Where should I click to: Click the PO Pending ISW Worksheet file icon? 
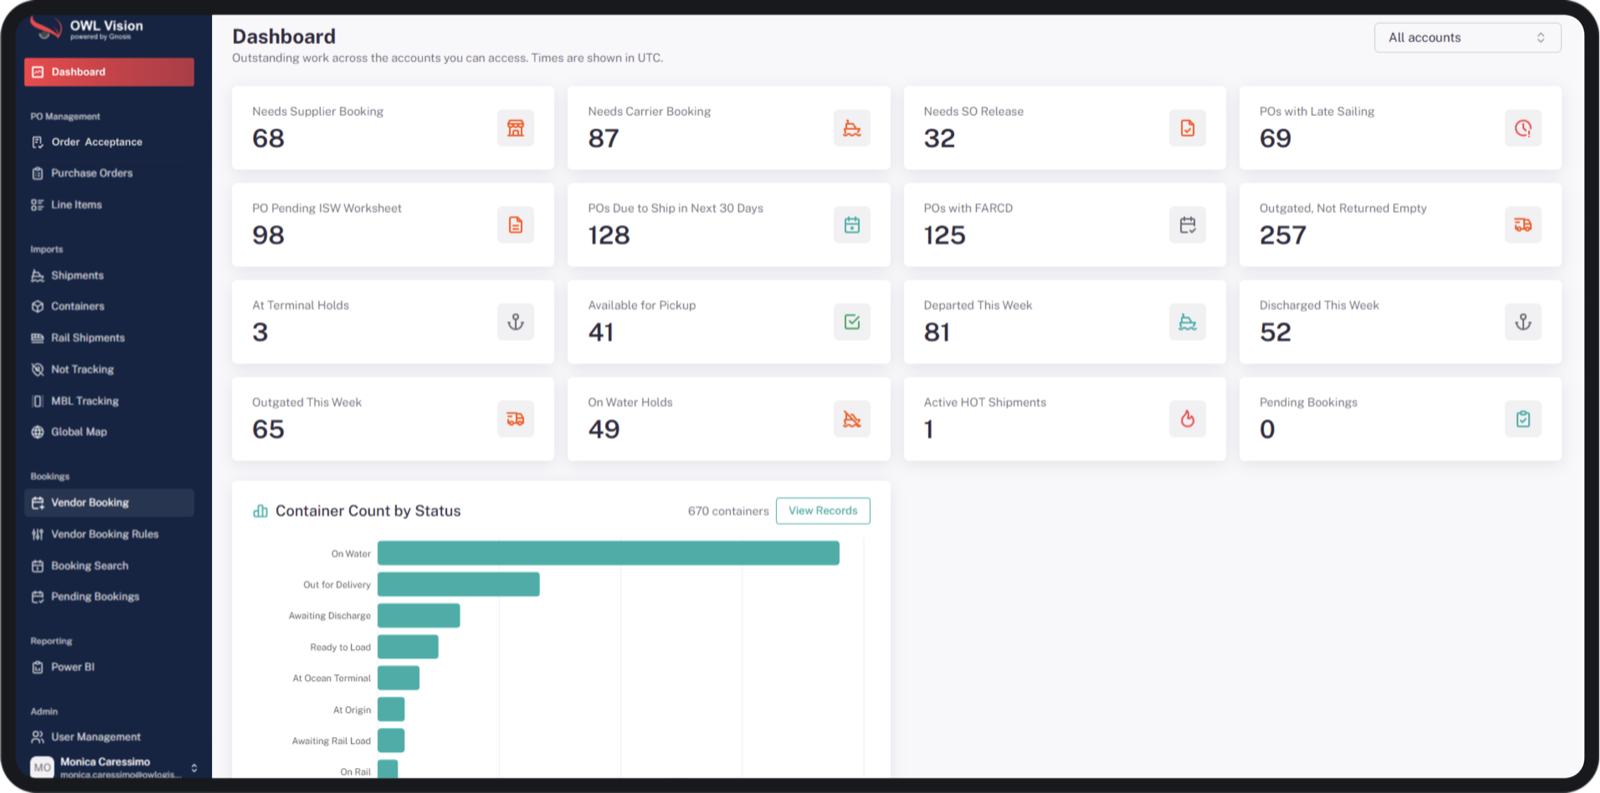[515, 225]
